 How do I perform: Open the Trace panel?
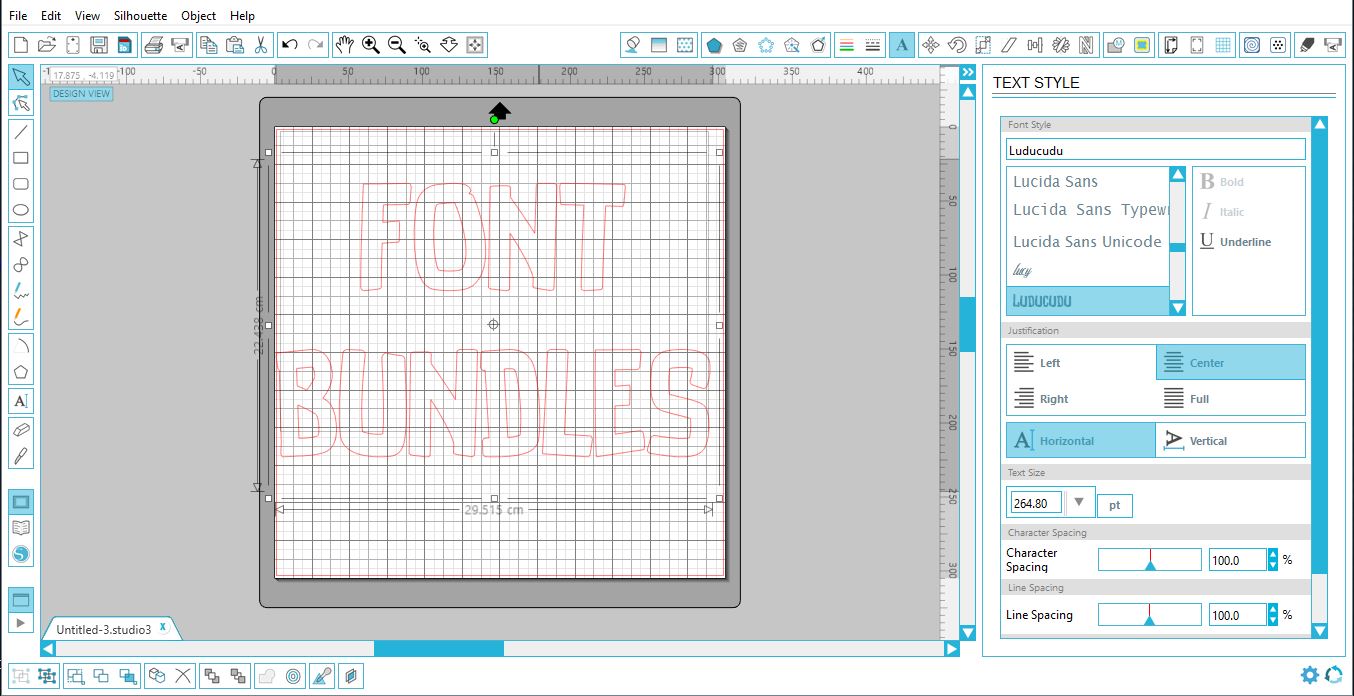pyautogui.click(x=1144, y=44)
